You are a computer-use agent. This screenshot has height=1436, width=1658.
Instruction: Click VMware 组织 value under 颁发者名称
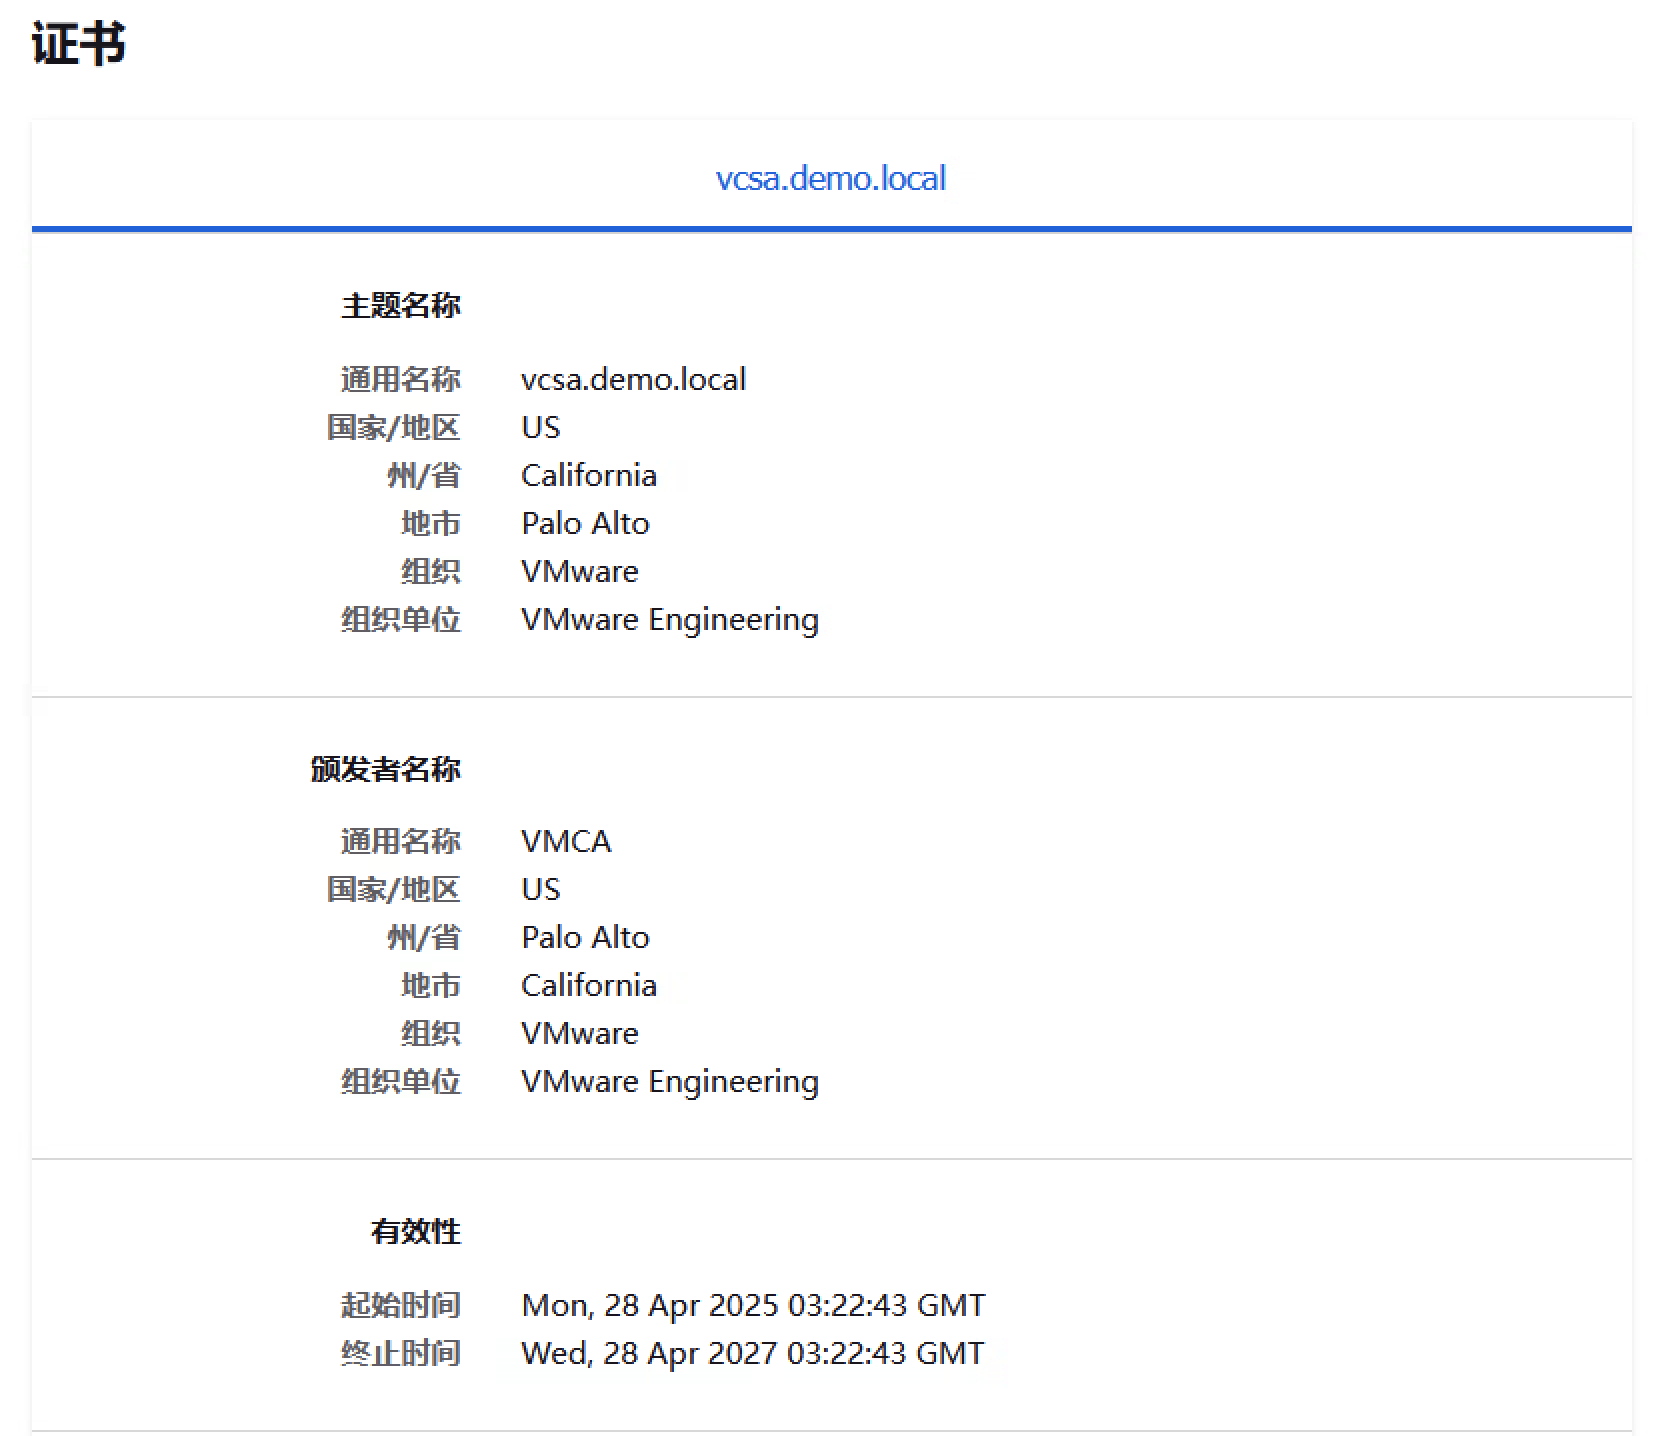click(x=579, y=1033)
